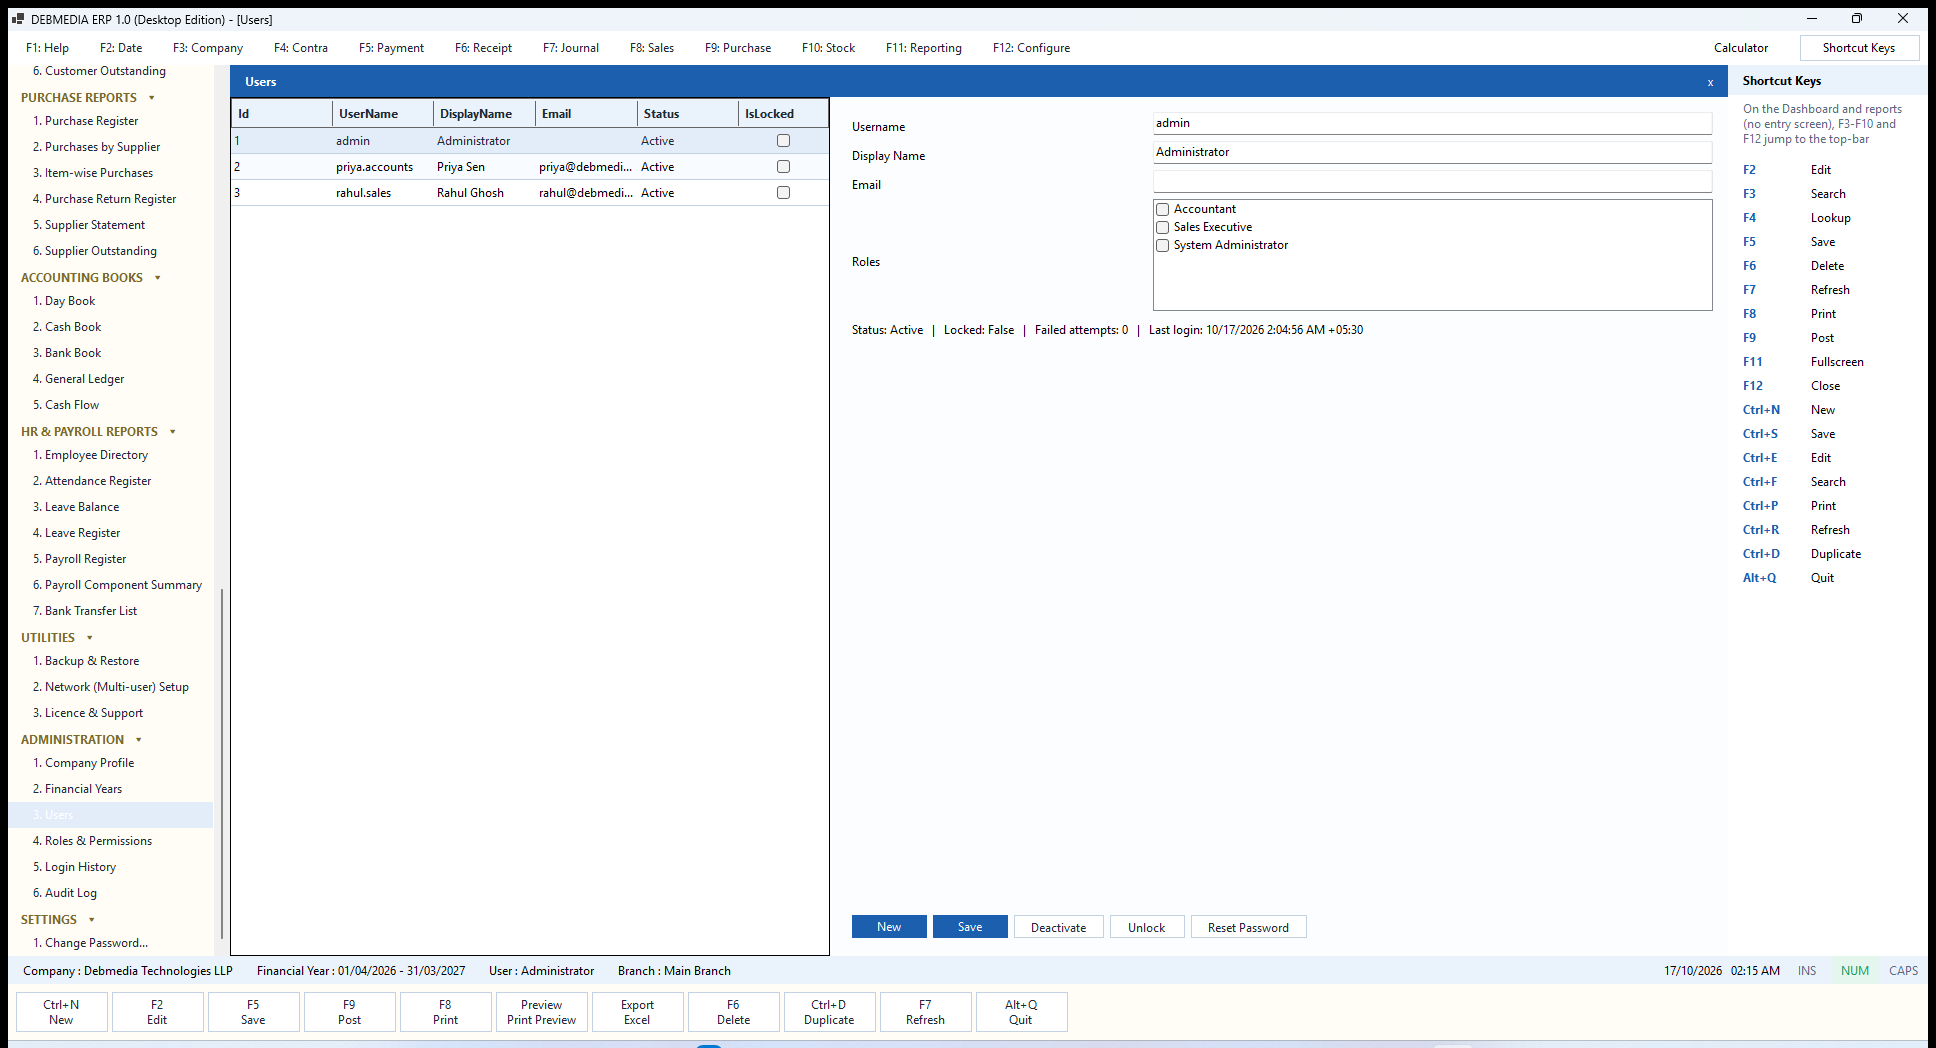The height and width of the screenshot is (1048, 1936).
Task: Check the System Administrator role checkbox
Action: tap(1163, 246)
